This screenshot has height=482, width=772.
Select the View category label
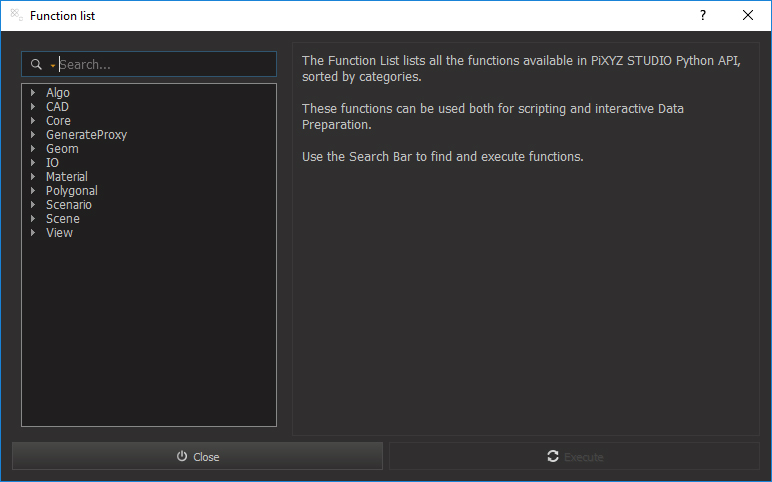[59, 233]
